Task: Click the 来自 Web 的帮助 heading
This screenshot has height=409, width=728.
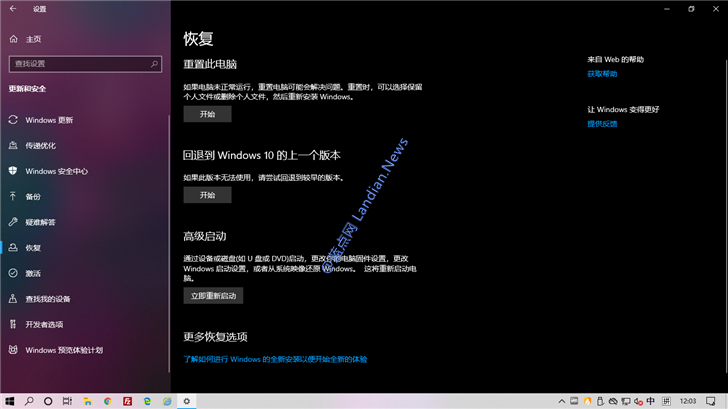Action: 616,59
